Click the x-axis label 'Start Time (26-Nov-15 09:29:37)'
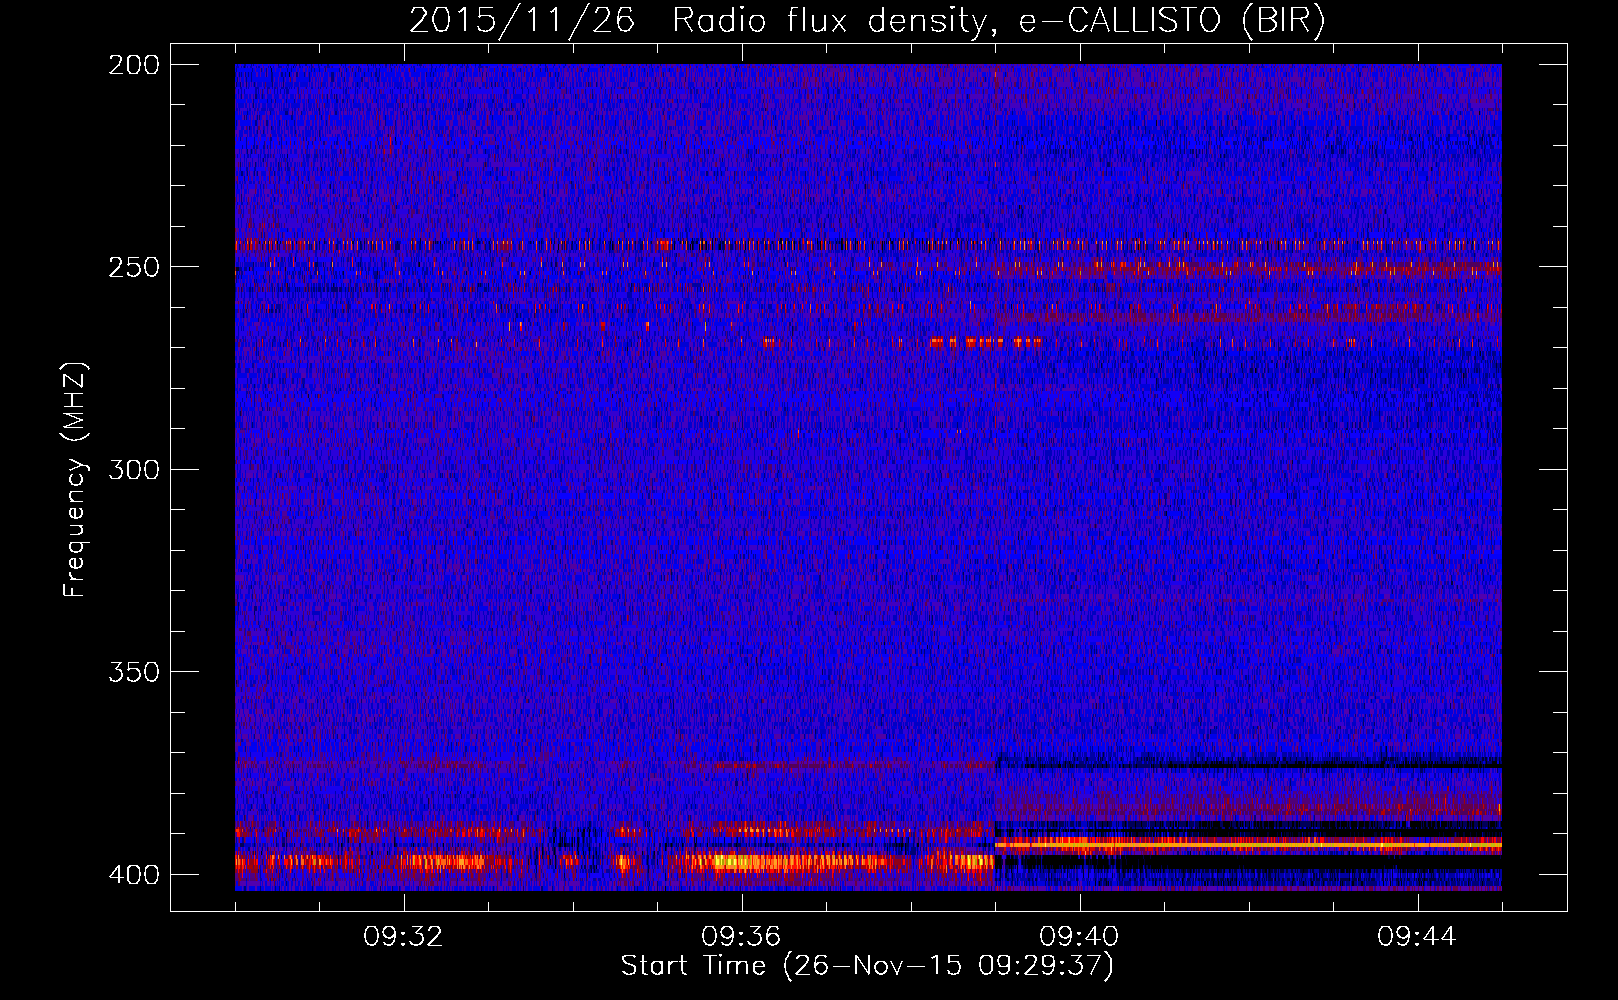 pyautogui.click(x=867, y=966)
